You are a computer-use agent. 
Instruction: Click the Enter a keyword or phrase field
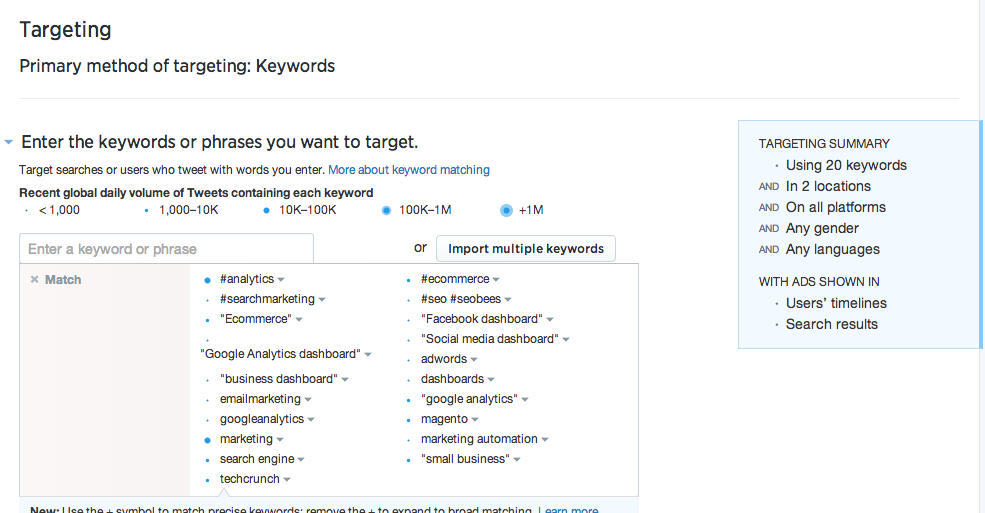[166, 249]
